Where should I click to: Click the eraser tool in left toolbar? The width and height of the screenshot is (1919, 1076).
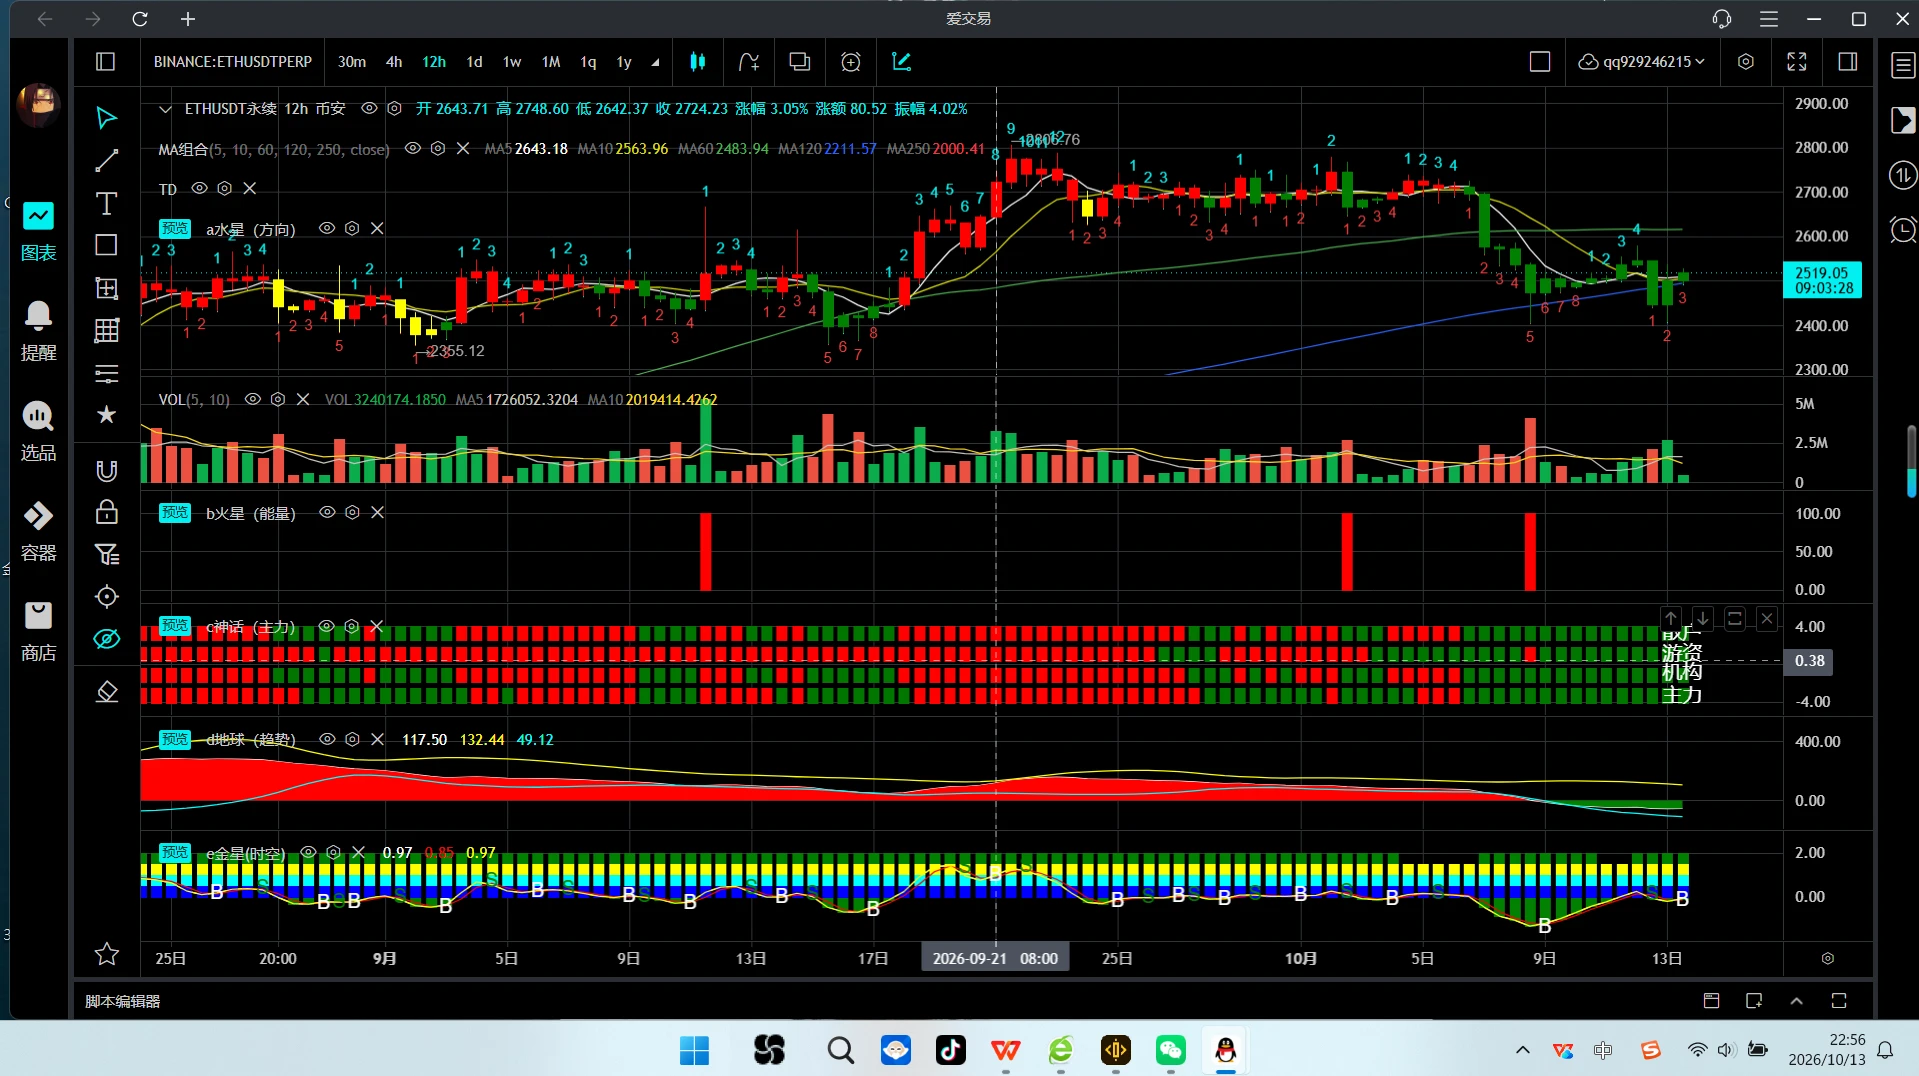pos(106,691)
